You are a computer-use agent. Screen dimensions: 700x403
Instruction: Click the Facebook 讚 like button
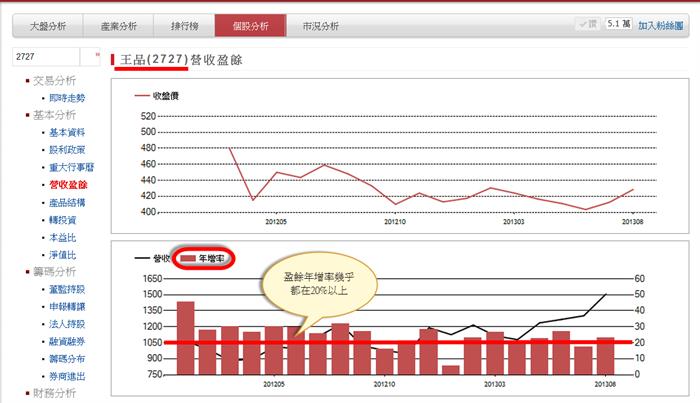[588, 24]
